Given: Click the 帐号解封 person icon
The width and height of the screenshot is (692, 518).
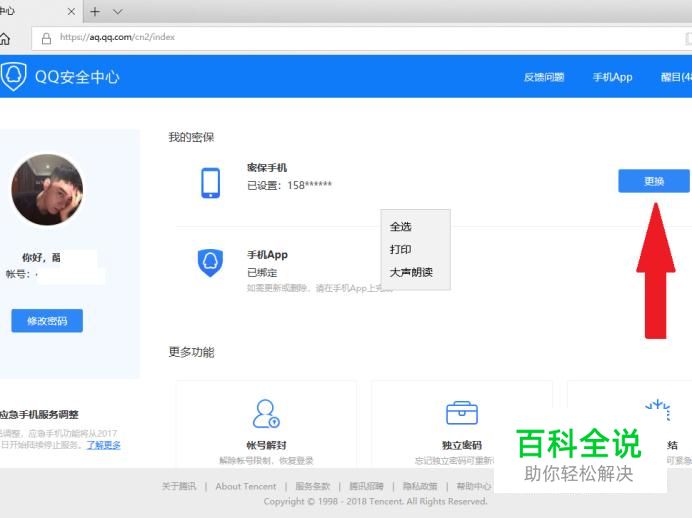Looking at the screenshot, I should tap(266, 414).
